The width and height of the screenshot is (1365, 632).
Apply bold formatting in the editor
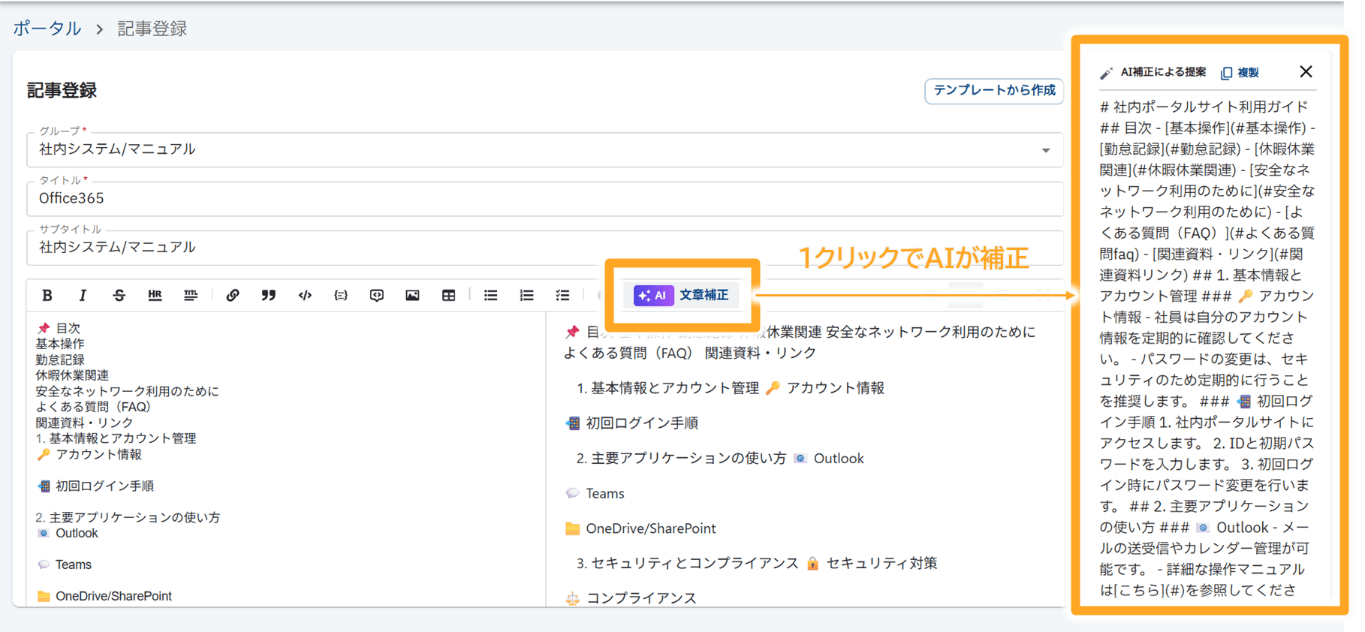[x=46, y=294]
